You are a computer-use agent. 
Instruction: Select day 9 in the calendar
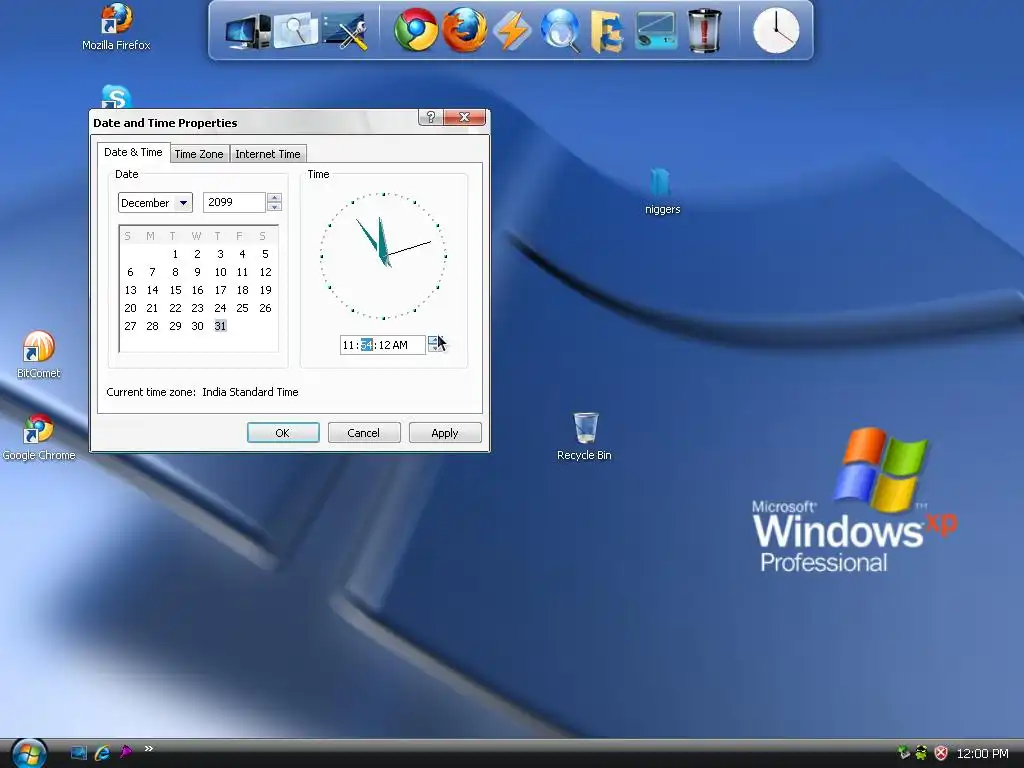(x=197, y=272)
